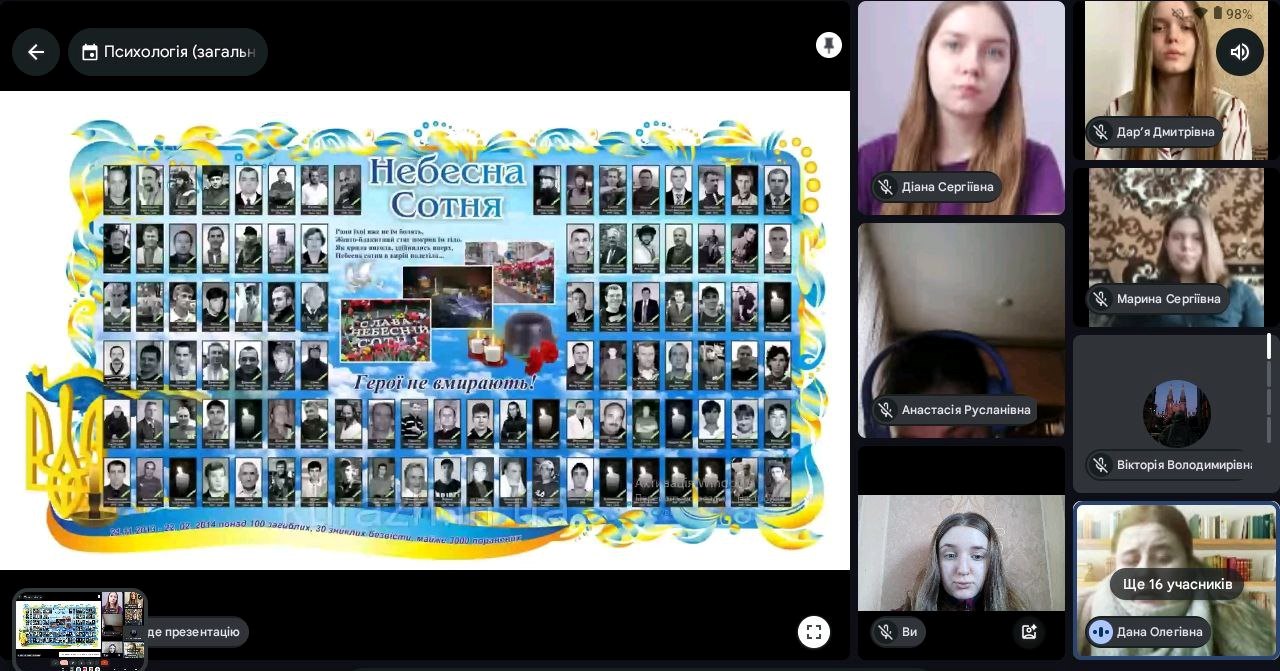Image resolution: width=1280 pixels, height=671 pixels.
Task: Tap muted mic icon of Анастасія Русланівна
Action: coord(885,410)
